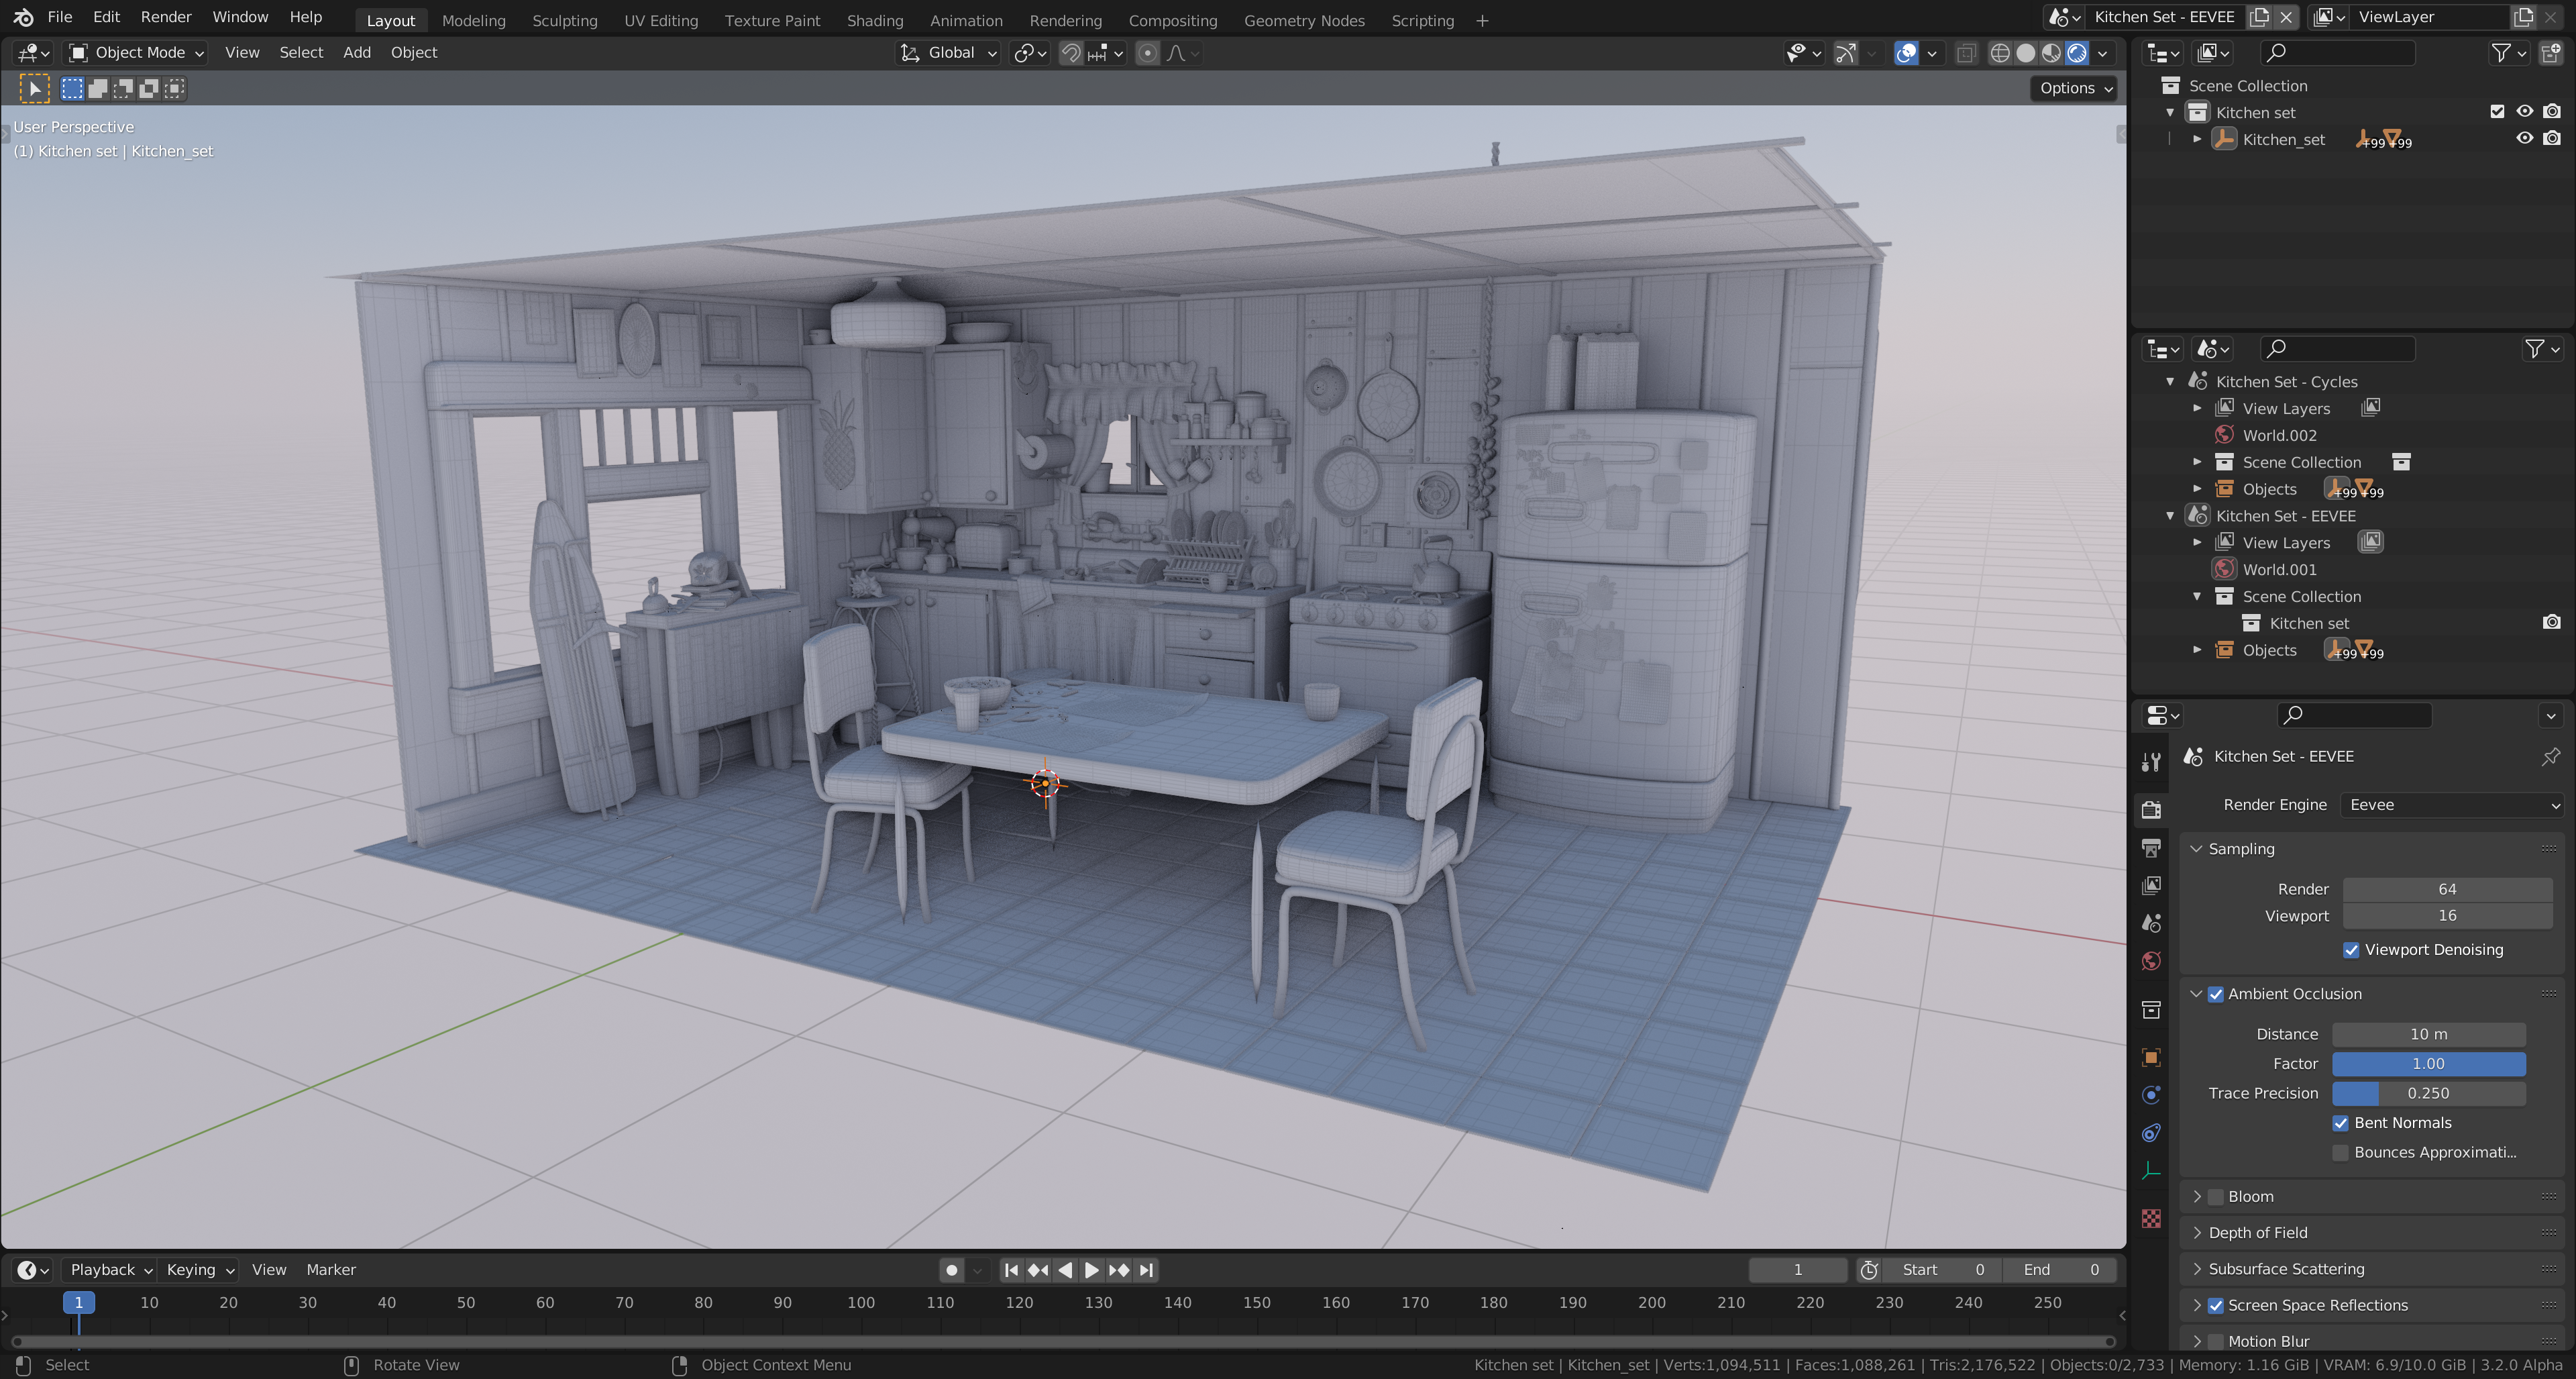Jump to the timeline end frame

(x=1147, y=1270)
